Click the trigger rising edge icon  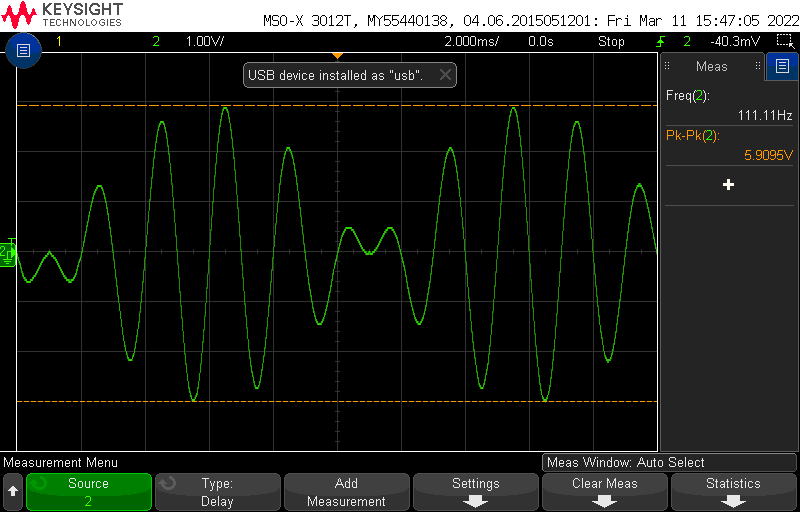(x=660, y=41)
